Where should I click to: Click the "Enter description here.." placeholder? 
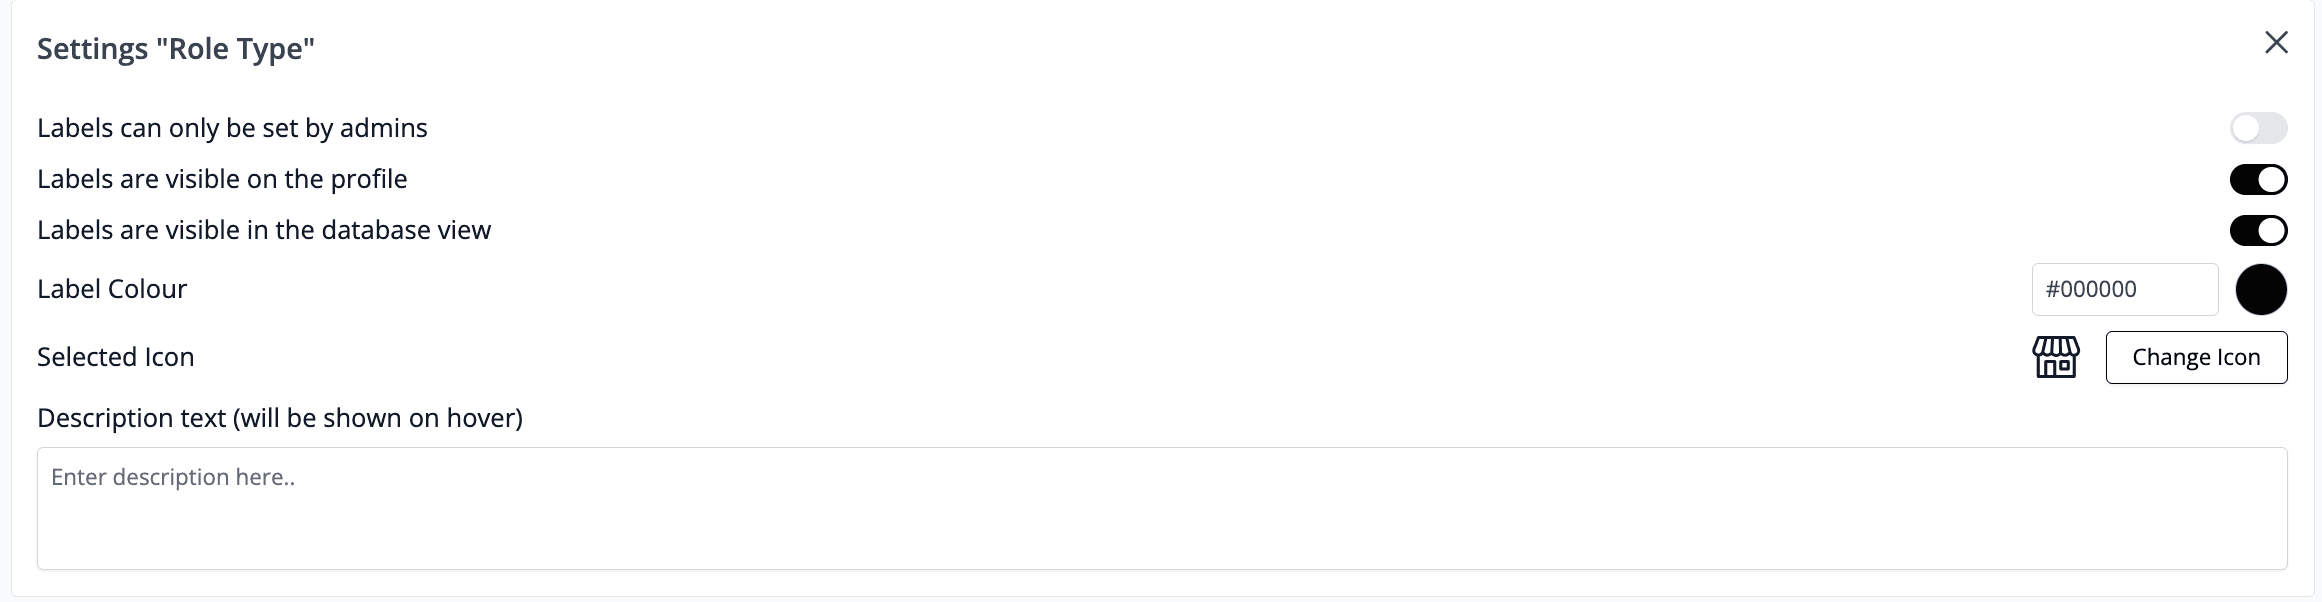click(x=173, y=477)
